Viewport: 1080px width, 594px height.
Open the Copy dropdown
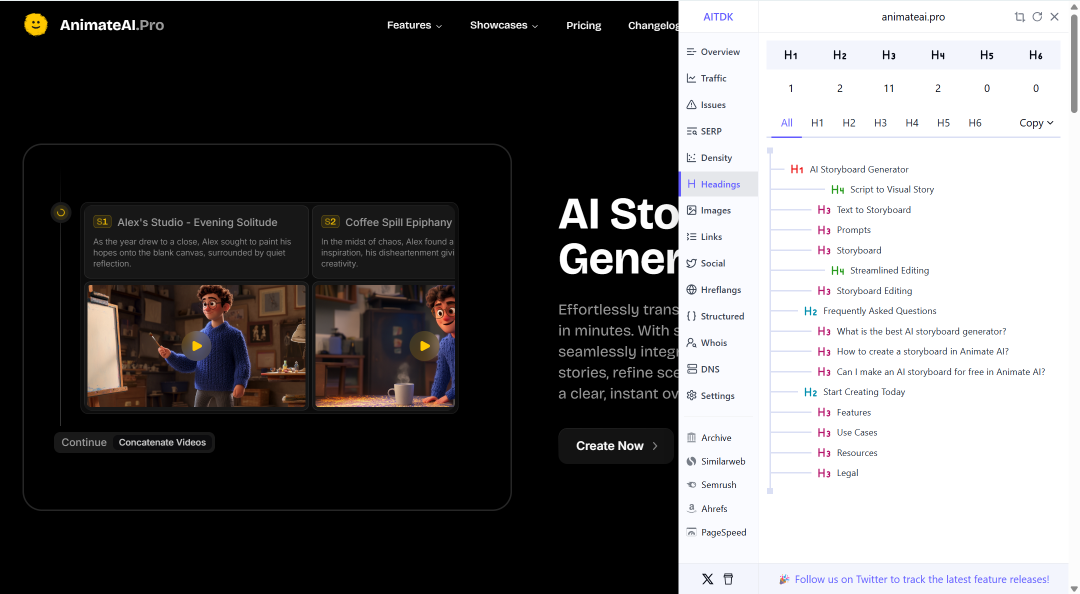pos(1036,123)
